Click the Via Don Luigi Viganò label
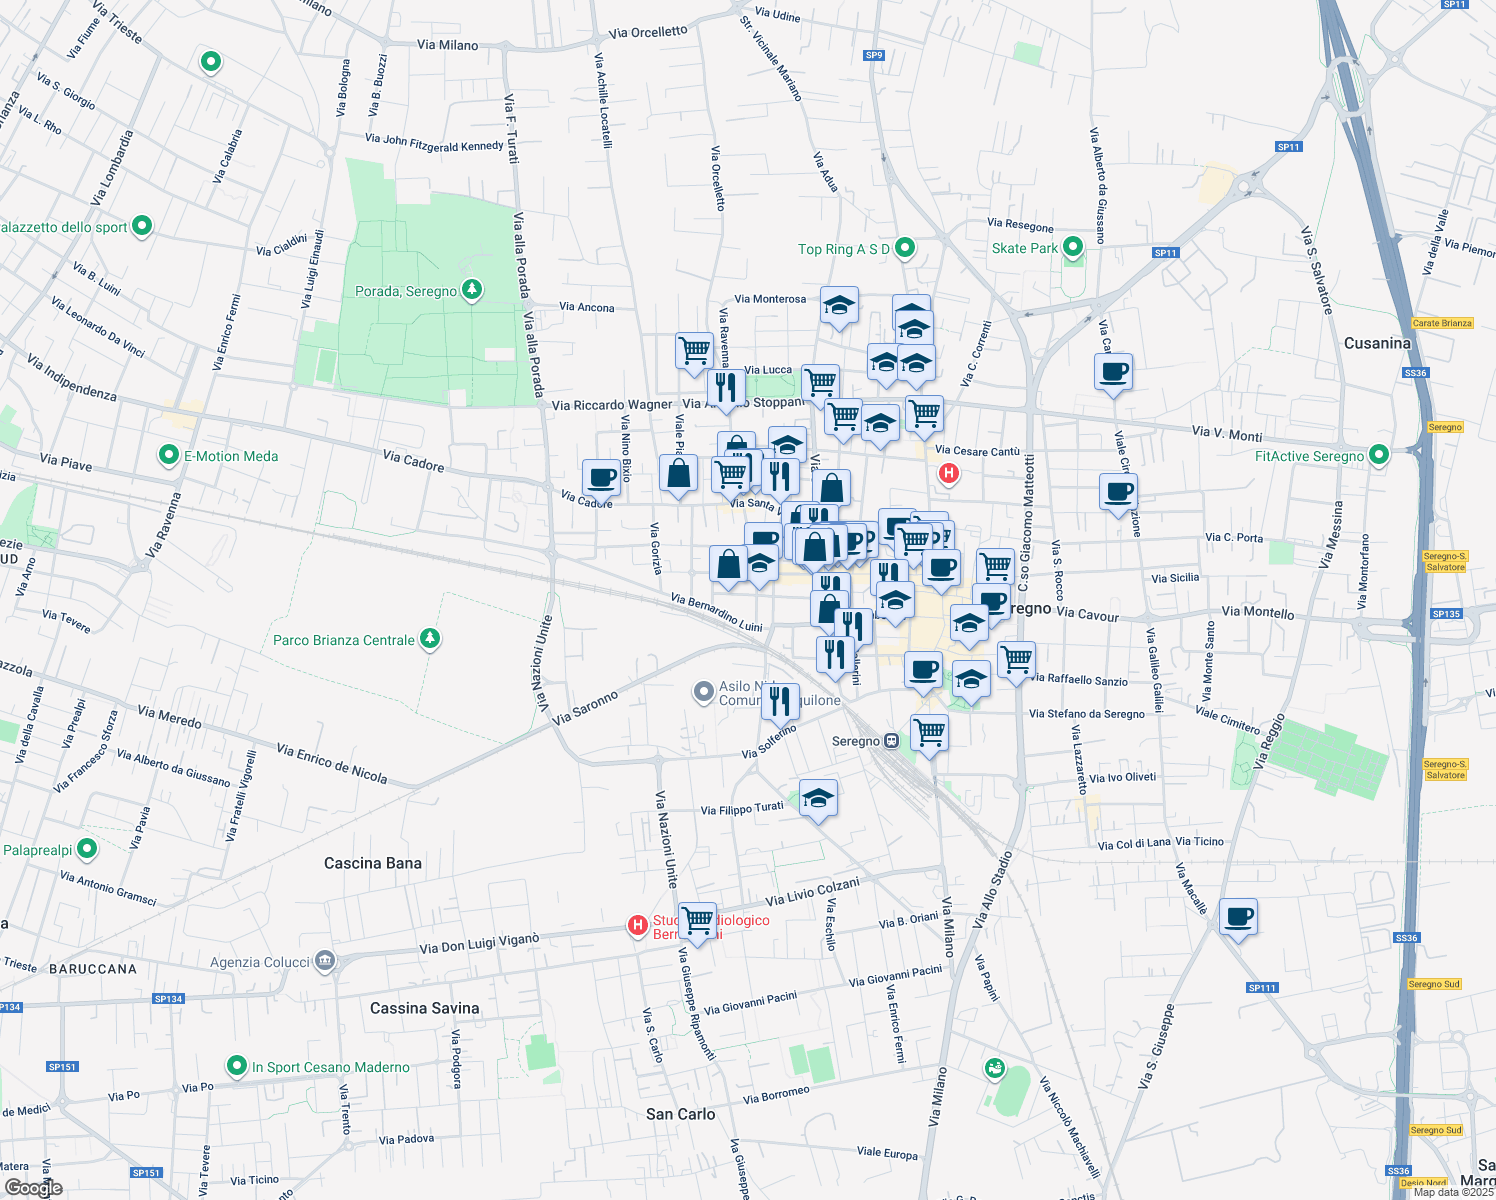 pos(479,943)
